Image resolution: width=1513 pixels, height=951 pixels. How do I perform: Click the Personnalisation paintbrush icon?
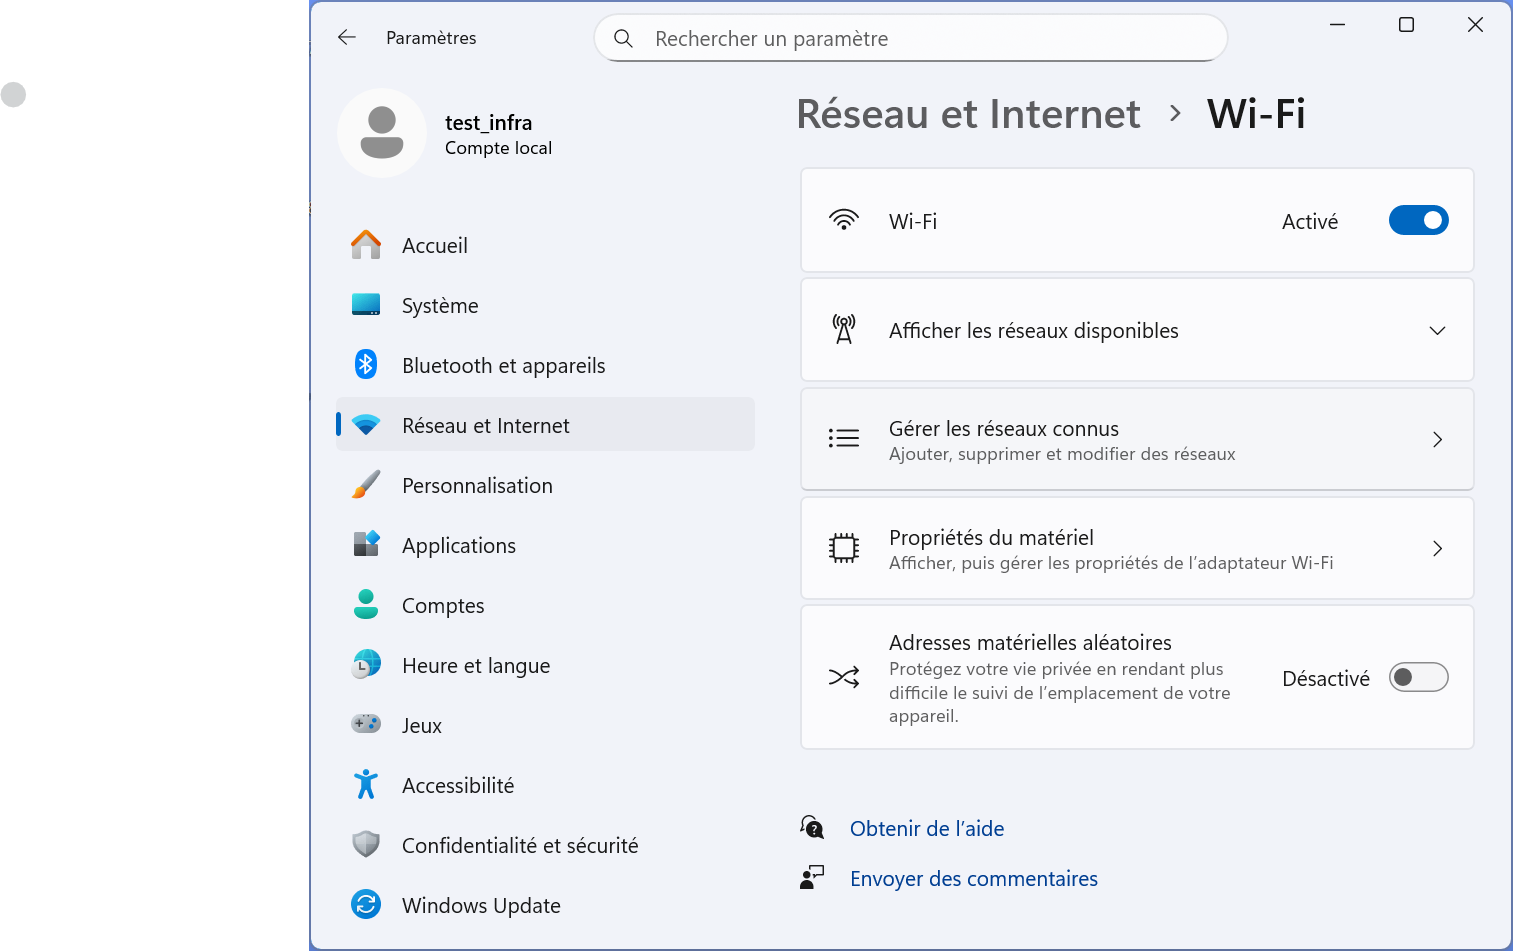click(366, 485)
